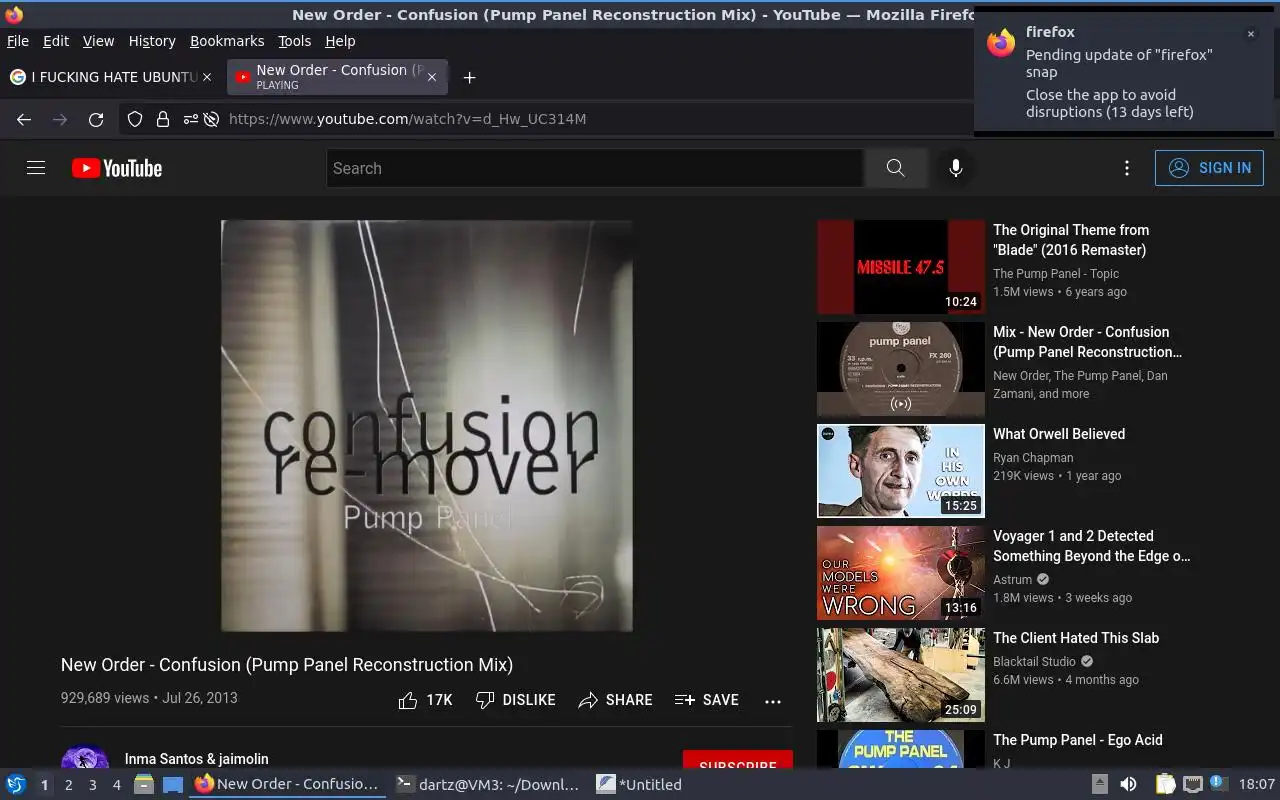Open the Help menu
This screenshot has width=1280, height=800.
(340, 41)
